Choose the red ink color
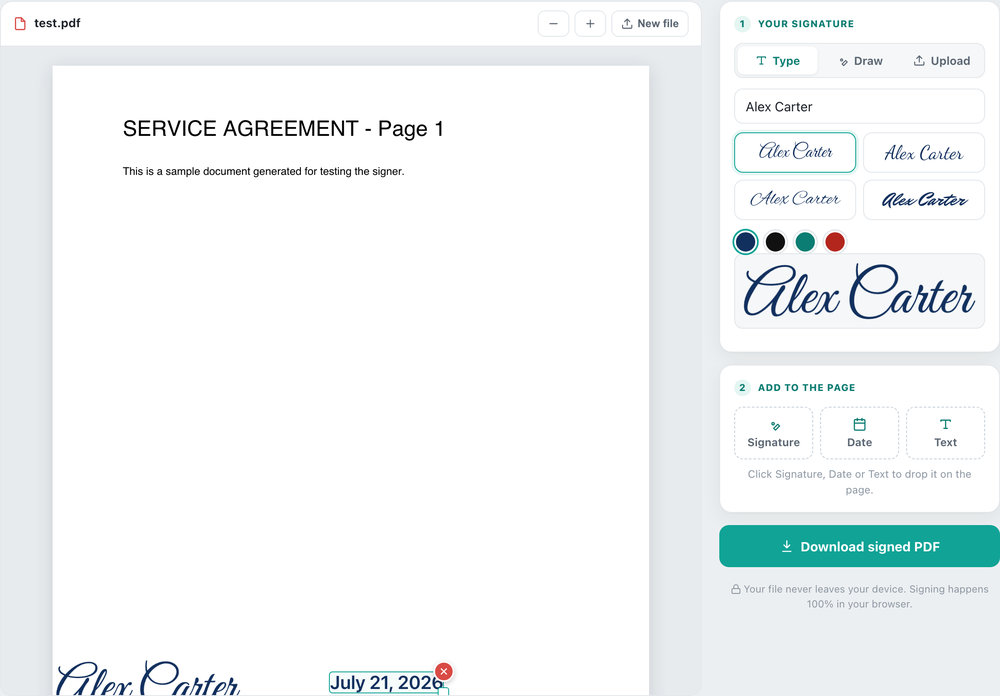This screenshot has height=696, width=1000. [835, 242]
